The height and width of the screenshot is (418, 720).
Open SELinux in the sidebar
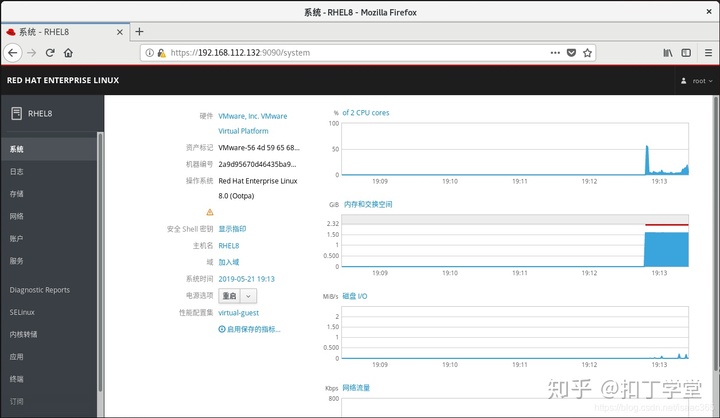49,312
